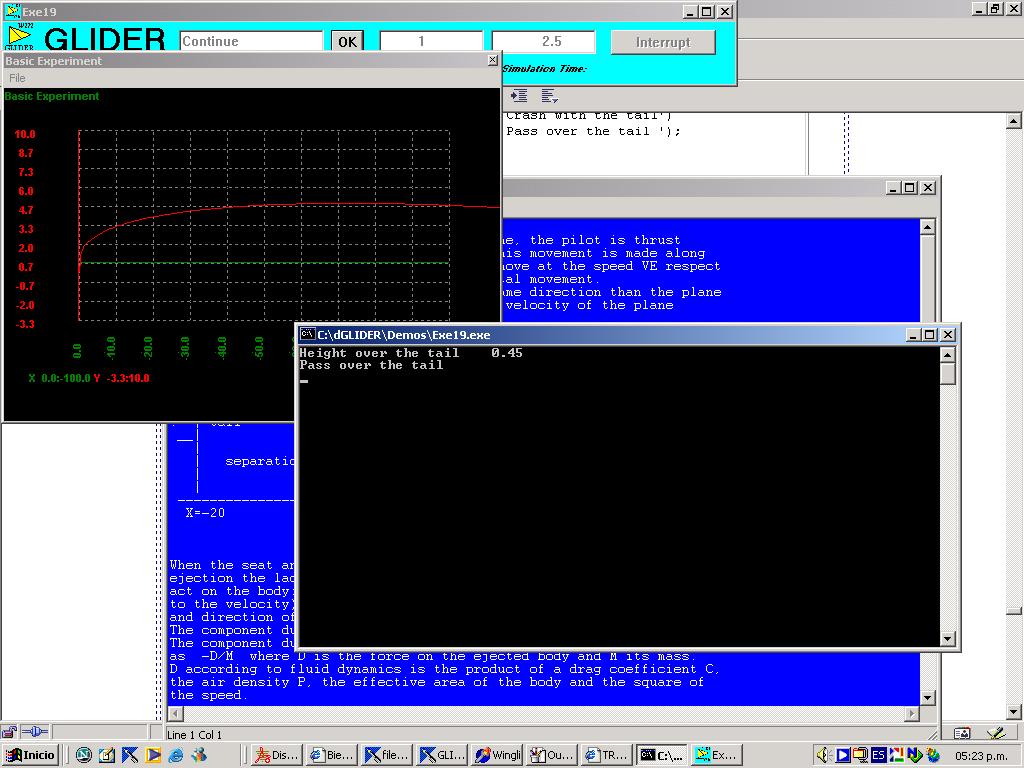Click the plug connection icon in the status bar
Screen dimensions: 1024x768
point(35,731)
